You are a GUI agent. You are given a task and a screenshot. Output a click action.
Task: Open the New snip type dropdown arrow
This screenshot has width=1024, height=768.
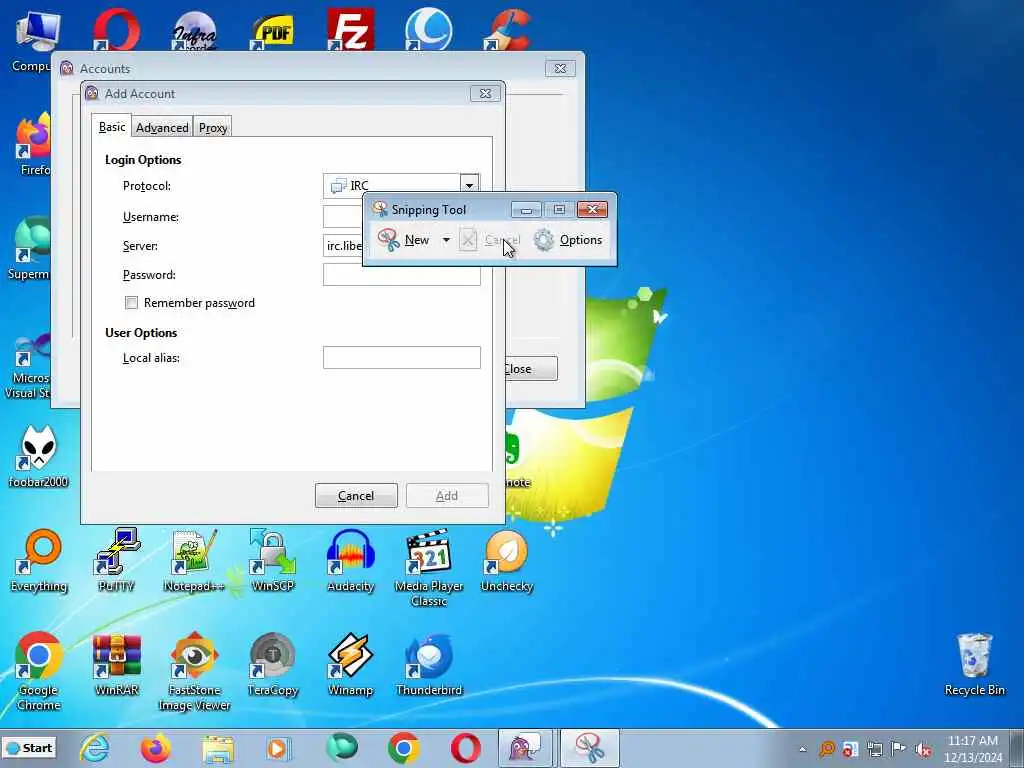(446, 240)
